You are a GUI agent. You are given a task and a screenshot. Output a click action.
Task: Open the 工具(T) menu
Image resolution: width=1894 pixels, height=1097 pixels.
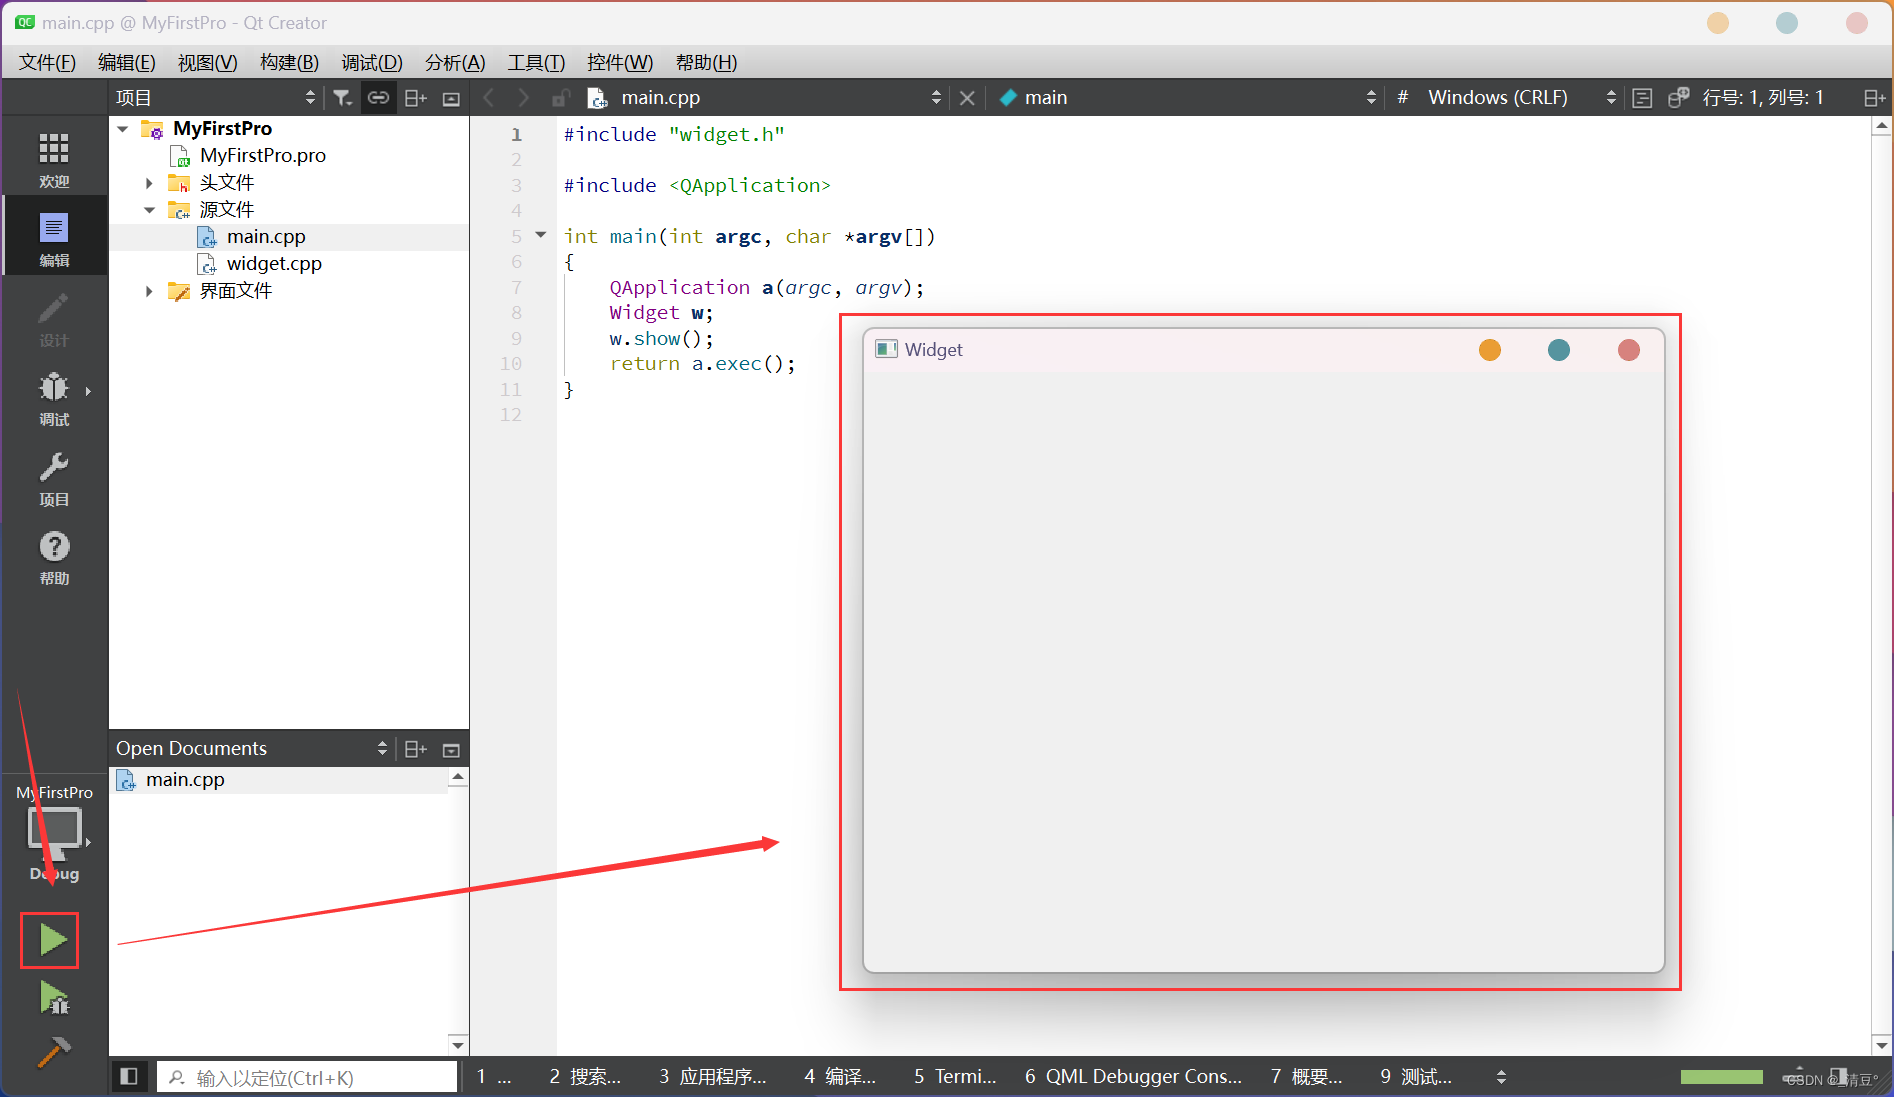(x=536, y=63)
